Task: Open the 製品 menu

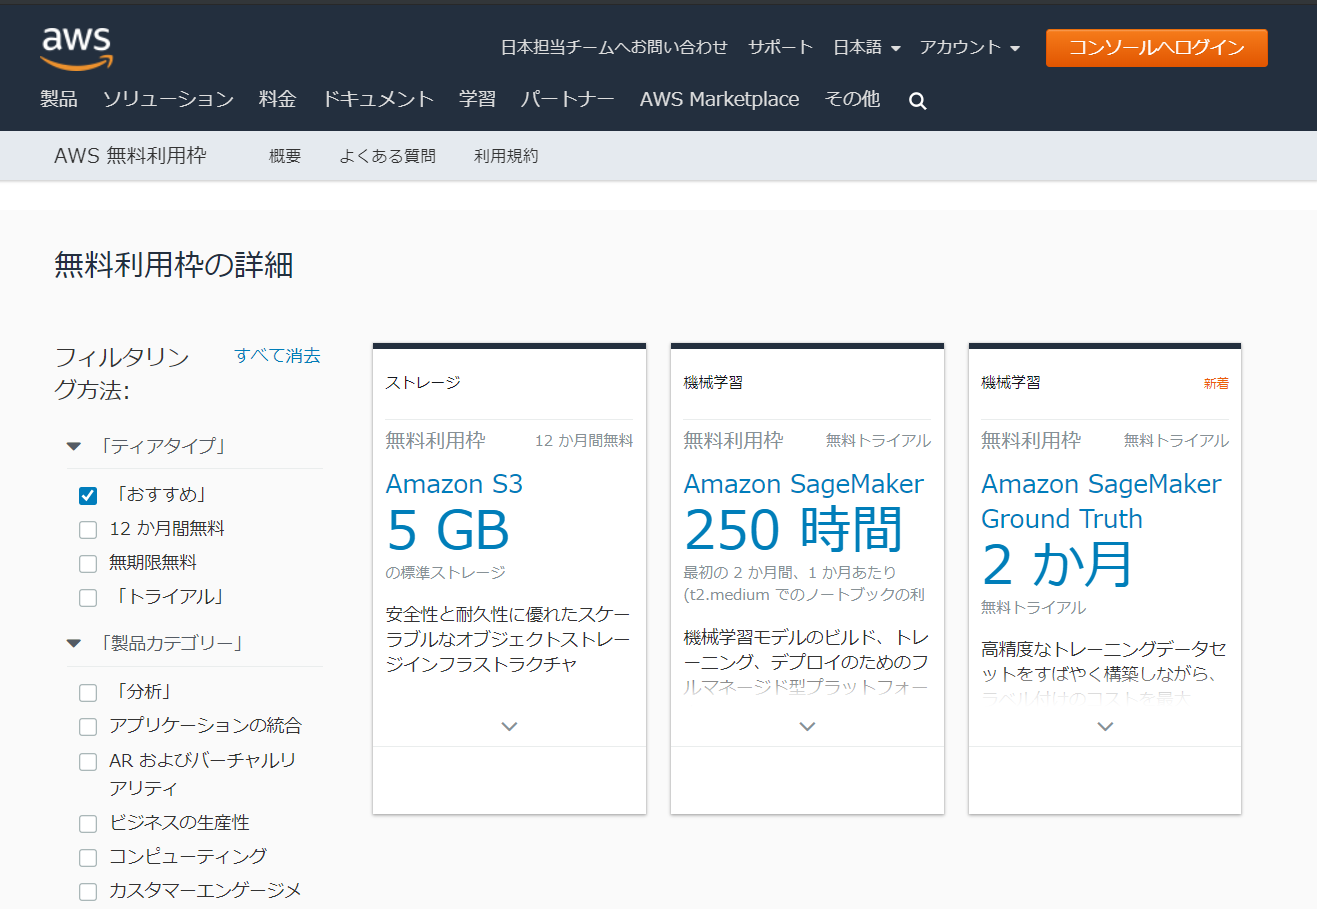Action: pyautogui.click(x=59, y=99)
